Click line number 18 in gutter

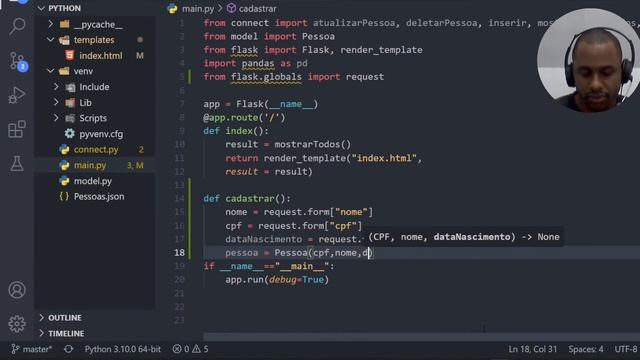pyautogui.click(x=179, y=253)
